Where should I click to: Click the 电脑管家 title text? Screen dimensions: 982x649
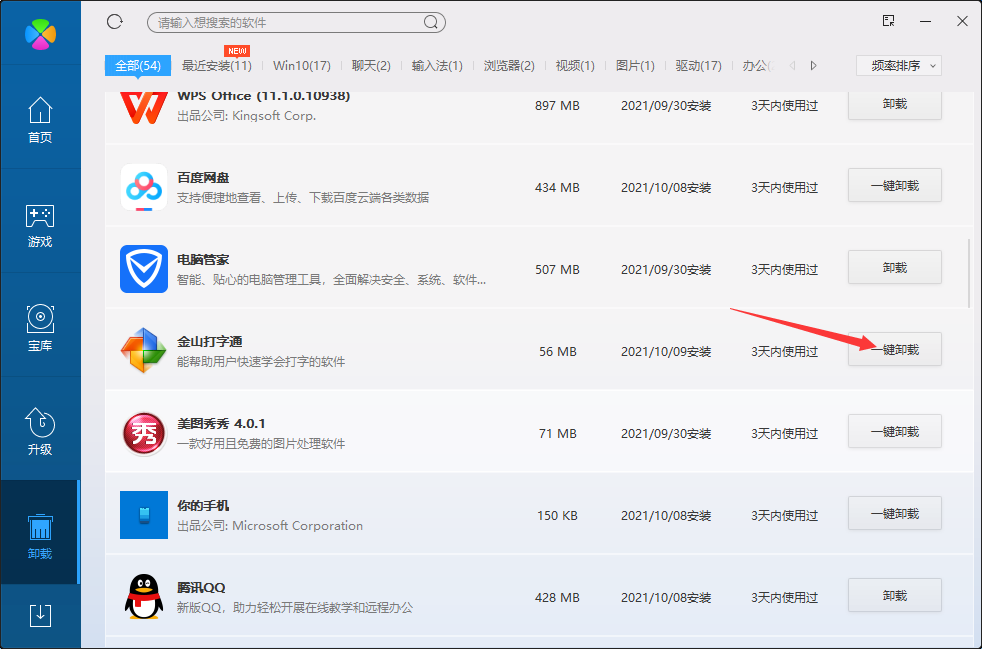pyautogui.click(x=204, y=259)
